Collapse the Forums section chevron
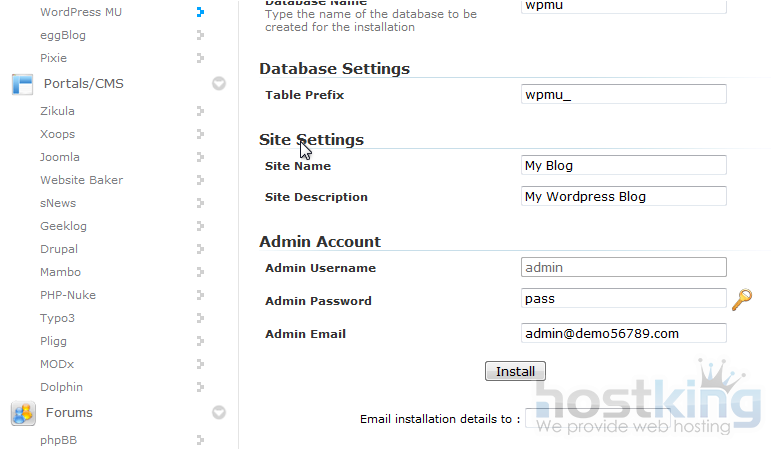The image size is (776, 450). (x=219, y=413)
